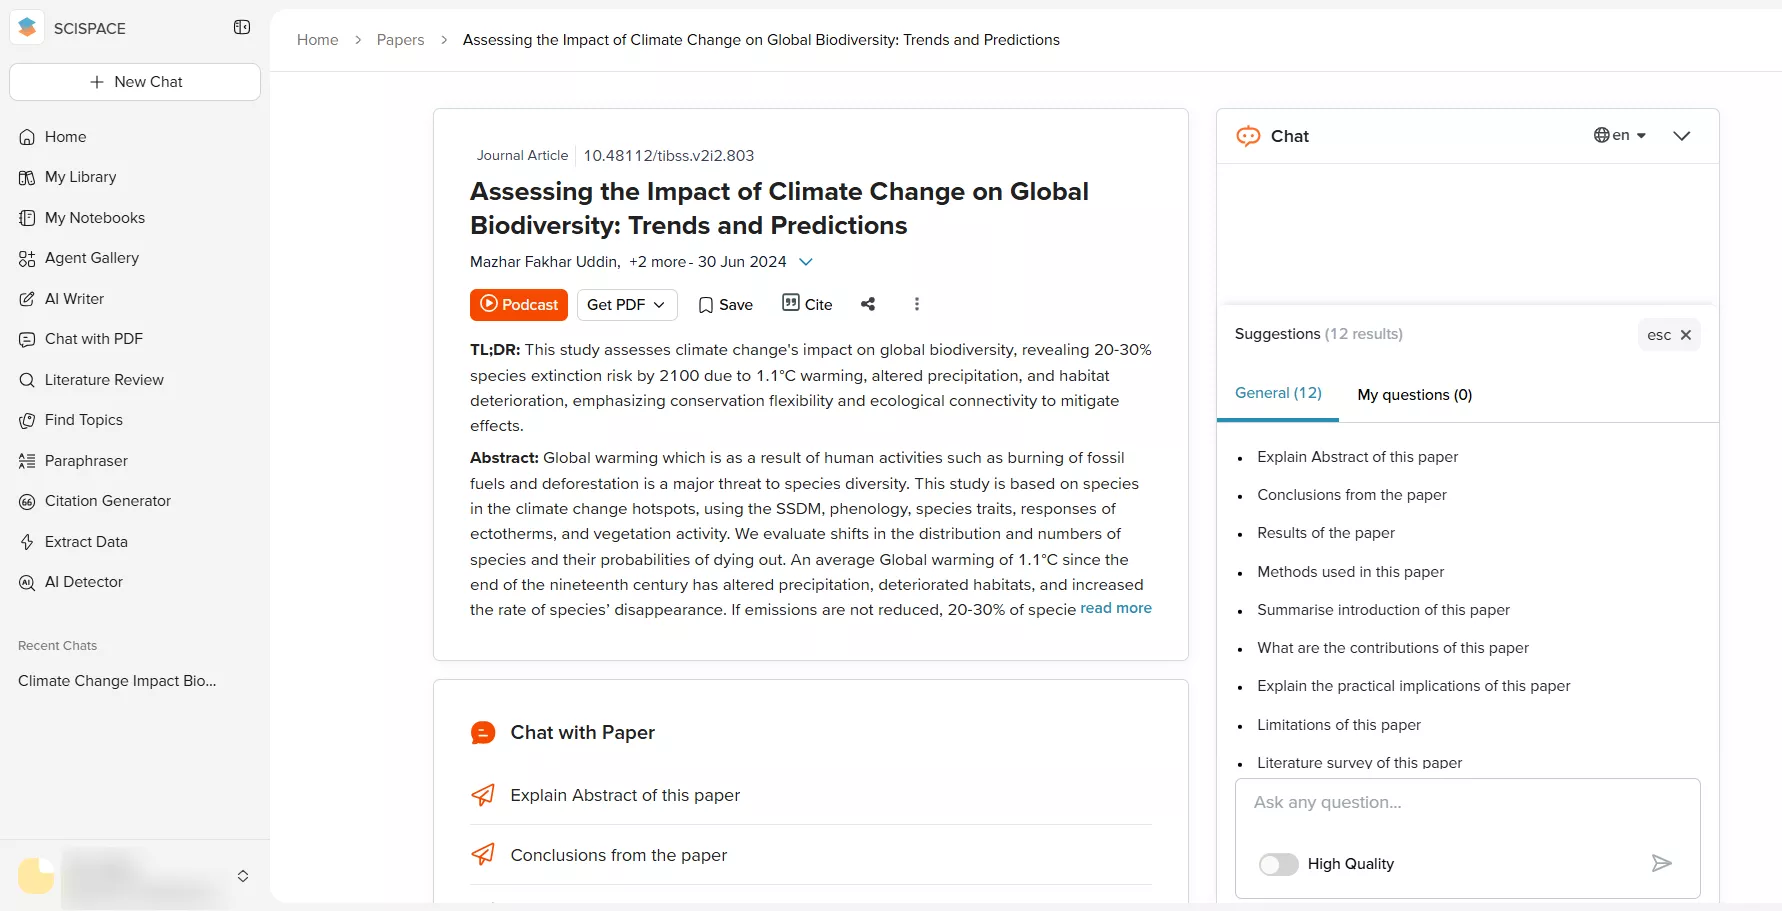Screen dimensions: 1782x911
Task: Open the Extract Data tool
Action: pos(85,541)
